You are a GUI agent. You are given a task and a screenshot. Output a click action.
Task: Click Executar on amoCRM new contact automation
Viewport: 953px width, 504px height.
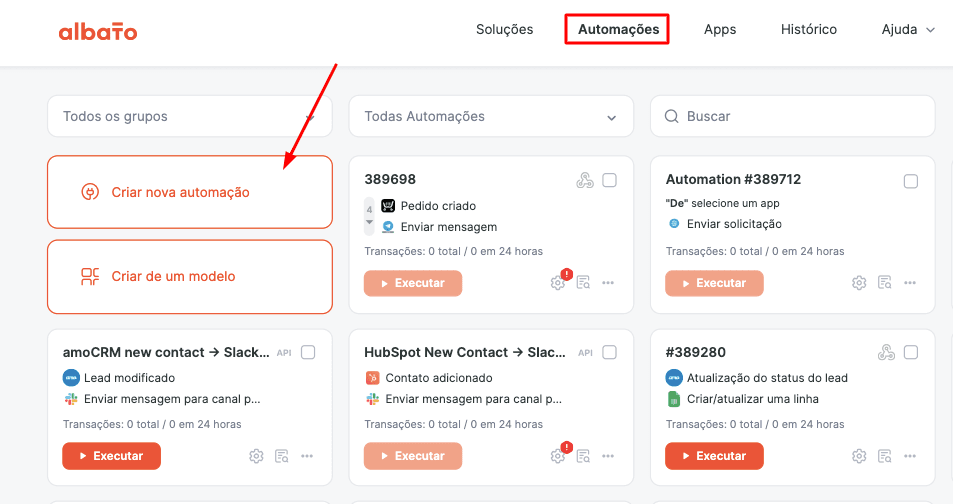click(111, 456)
